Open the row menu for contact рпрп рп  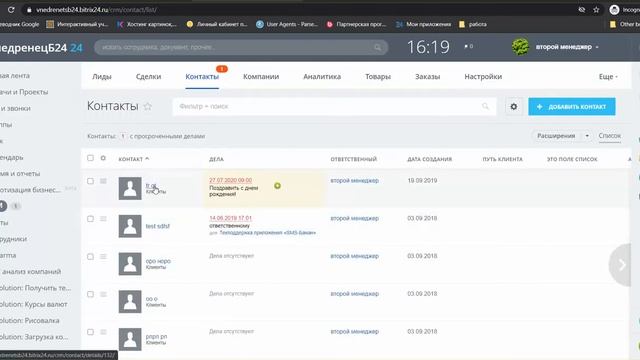(x=103, y=332)
